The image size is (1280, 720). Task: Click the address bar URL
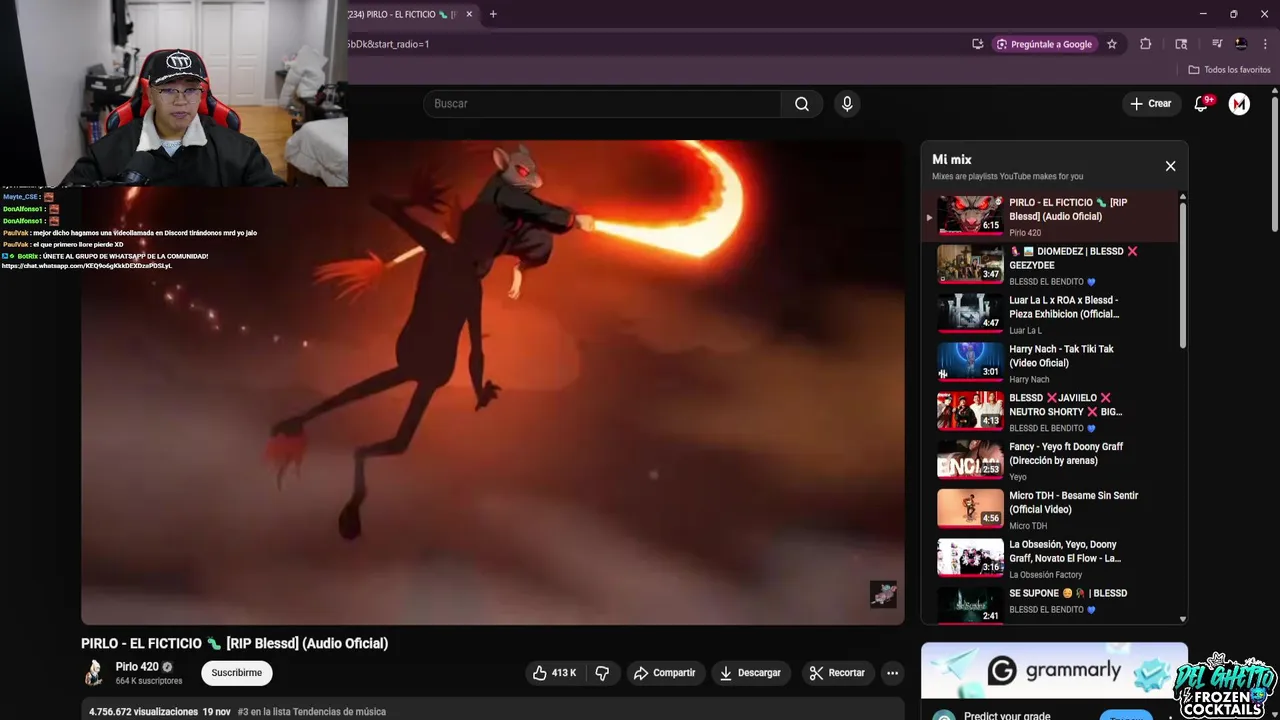pyautogui.click(x=388, y=44)
